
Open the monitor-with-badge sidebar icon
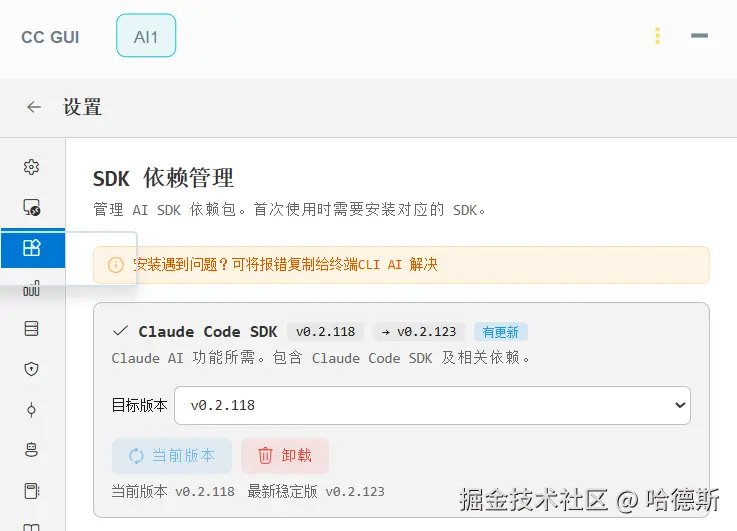[x=31, y=207]
